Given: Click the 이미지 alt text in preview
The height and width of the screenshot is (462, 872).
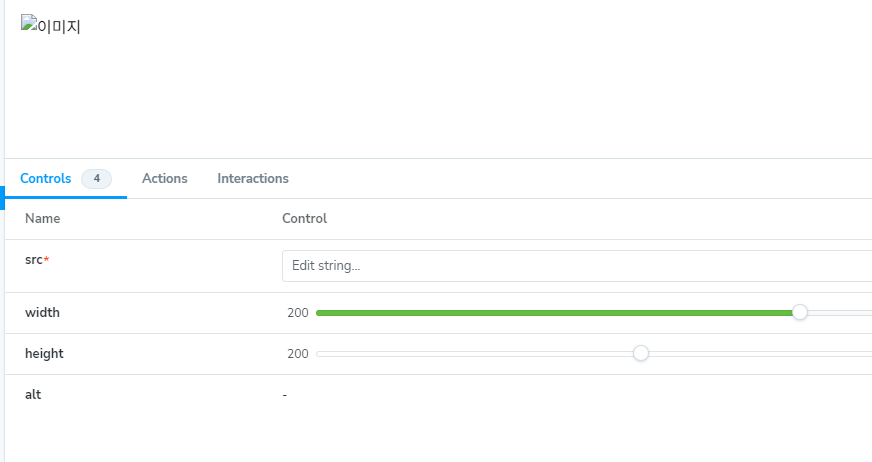Looking at the screenshot, I should [x=59, y=27].
